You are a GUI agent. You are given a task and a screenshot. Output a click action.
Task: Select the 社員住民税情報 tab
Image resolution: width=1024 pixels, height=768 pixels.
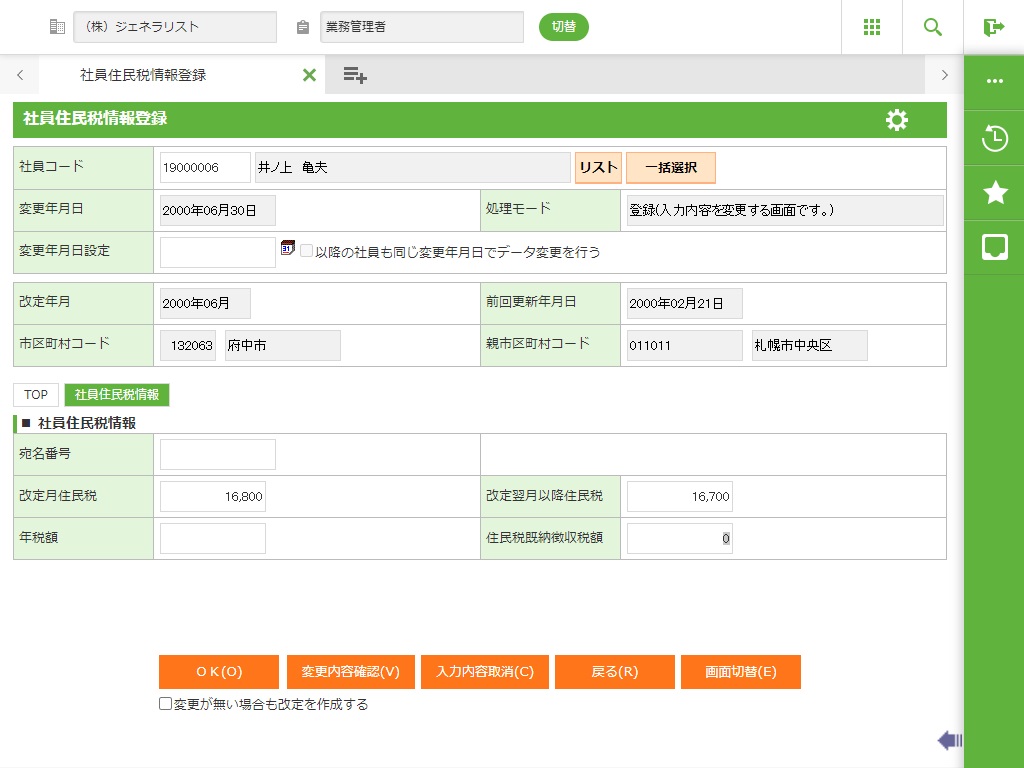(117, 395)
